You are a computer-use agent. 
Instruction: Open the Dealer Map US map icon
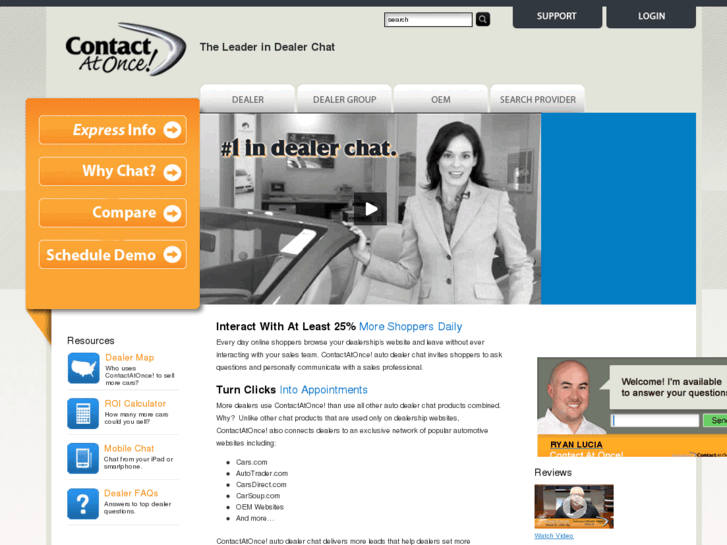coord(83,368)
